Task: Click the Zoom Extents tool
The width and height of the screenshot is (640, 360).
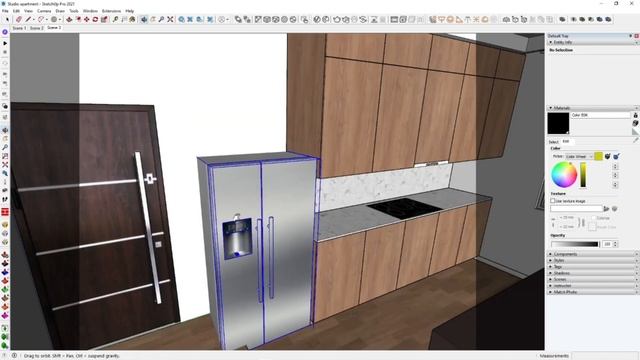Action: tap(170, 19)
